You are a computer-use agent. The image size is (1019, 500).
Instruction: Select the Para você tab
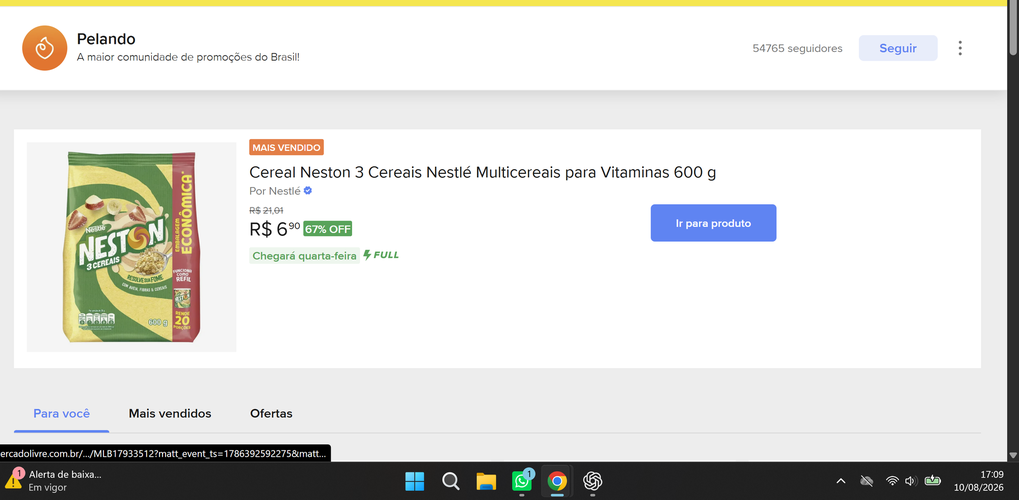[62, 414]
